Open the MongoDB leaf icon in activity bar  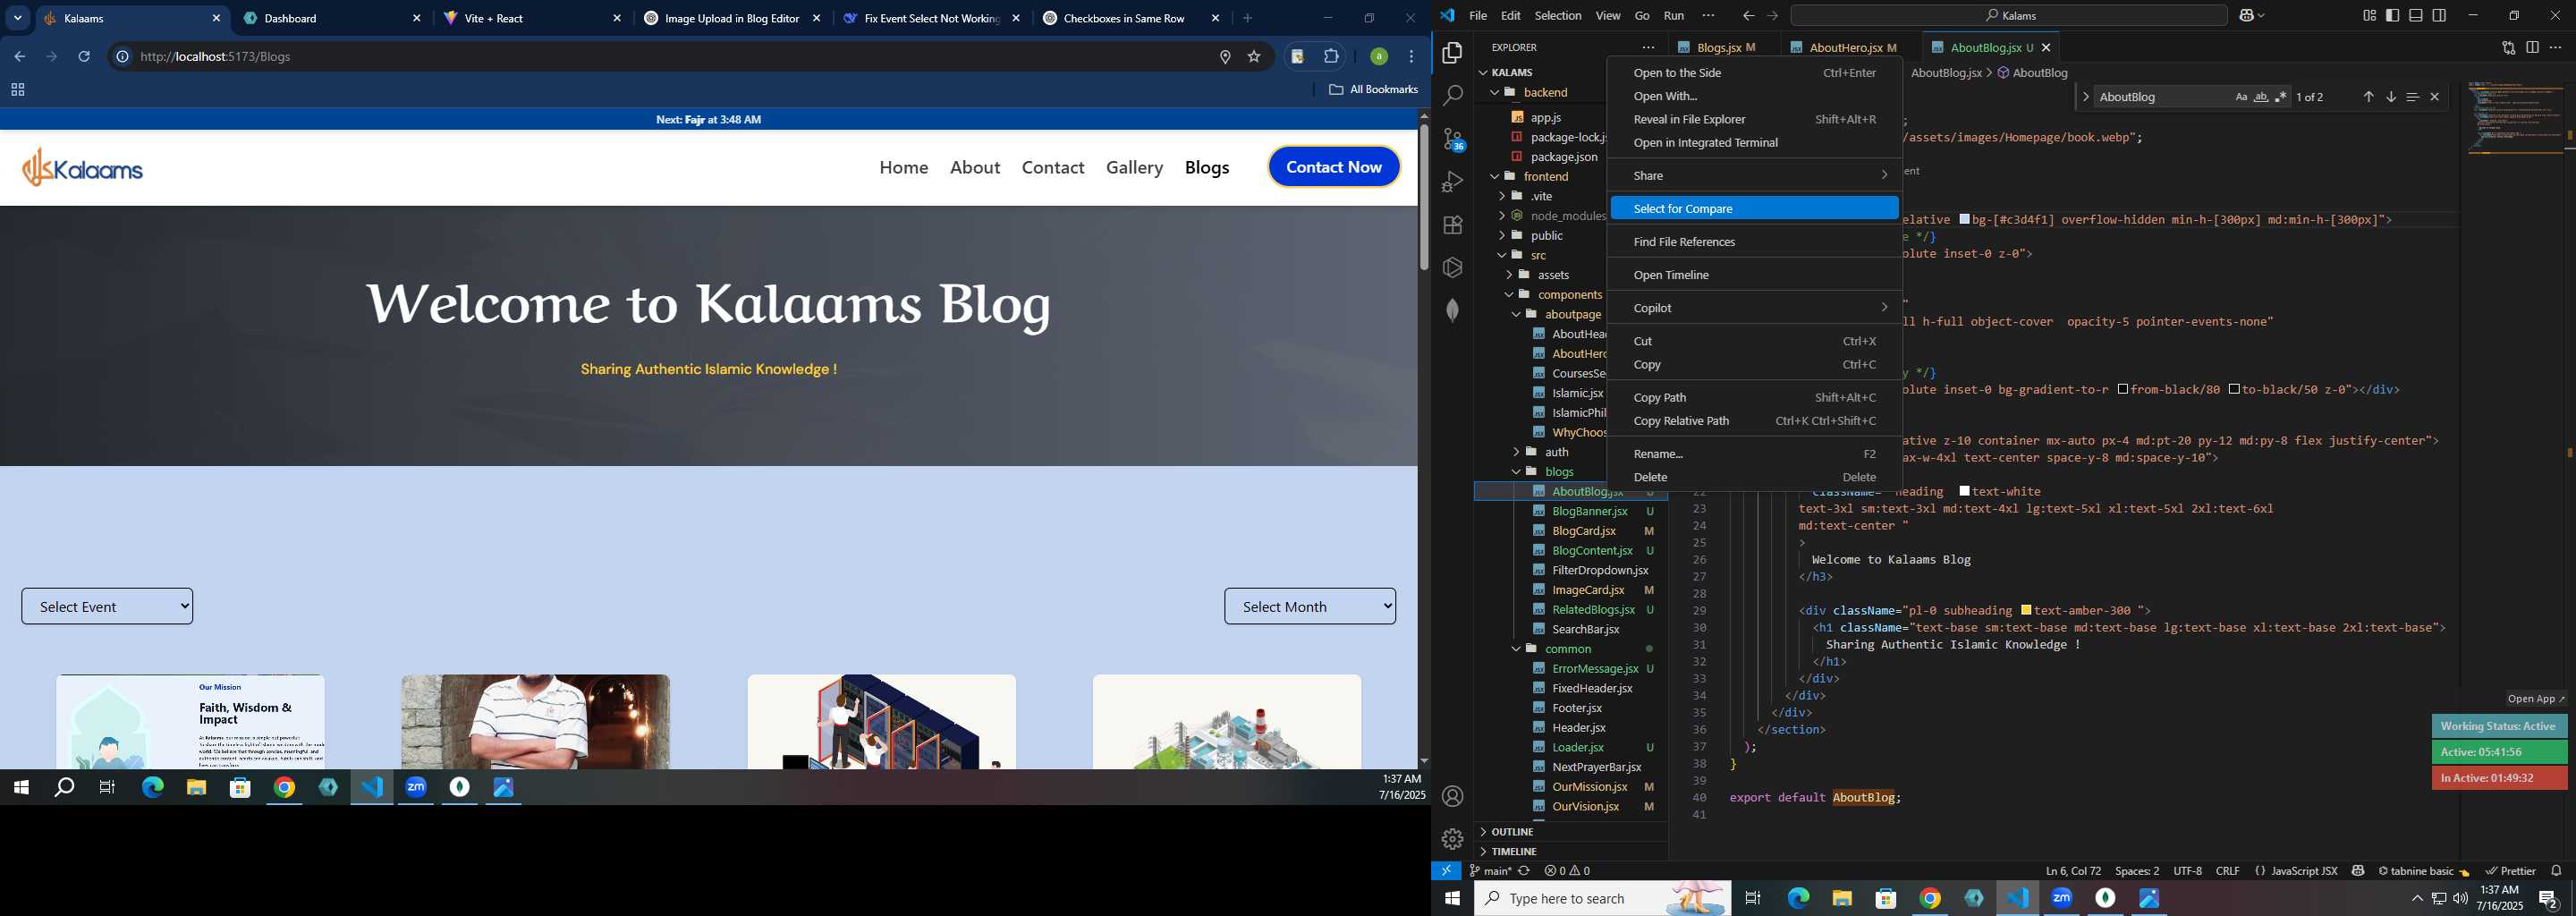[1453, 310]
